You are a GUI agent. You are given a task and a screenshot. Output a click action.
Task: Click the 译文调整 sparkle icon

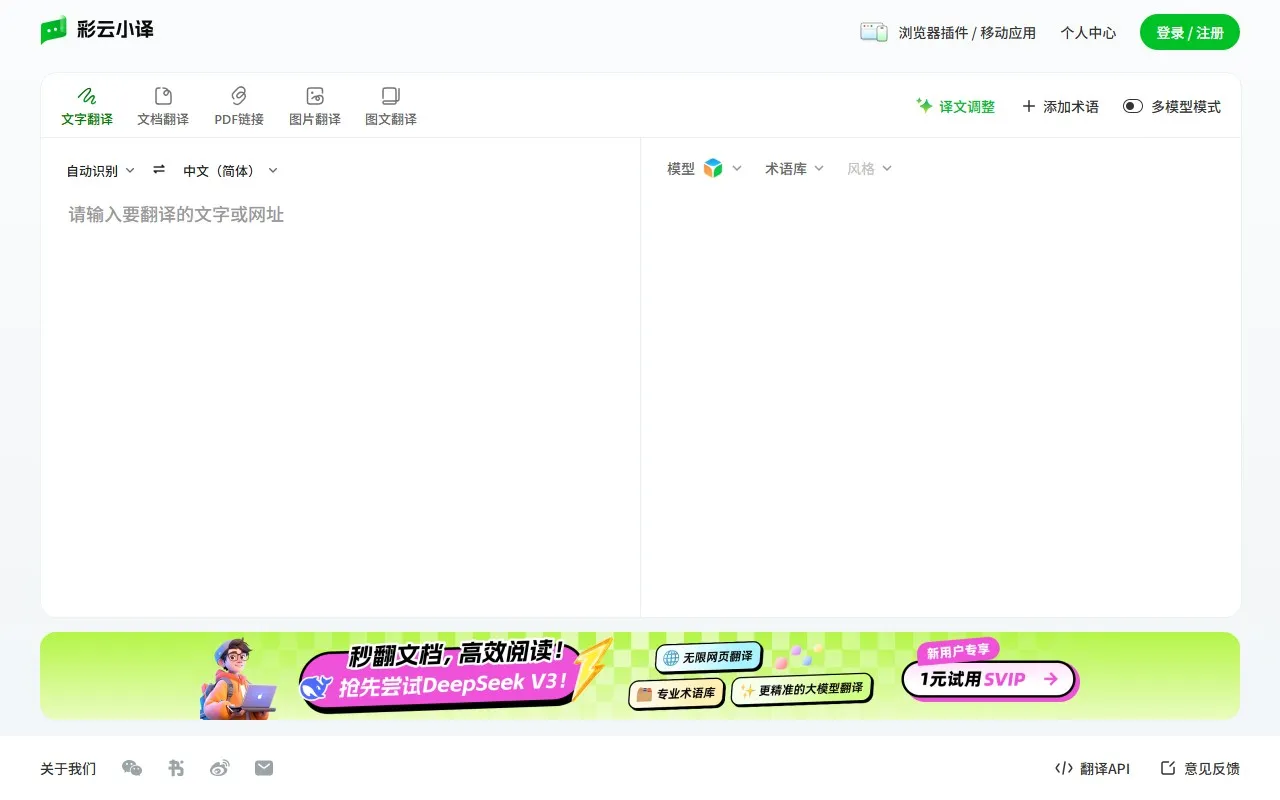923,105
